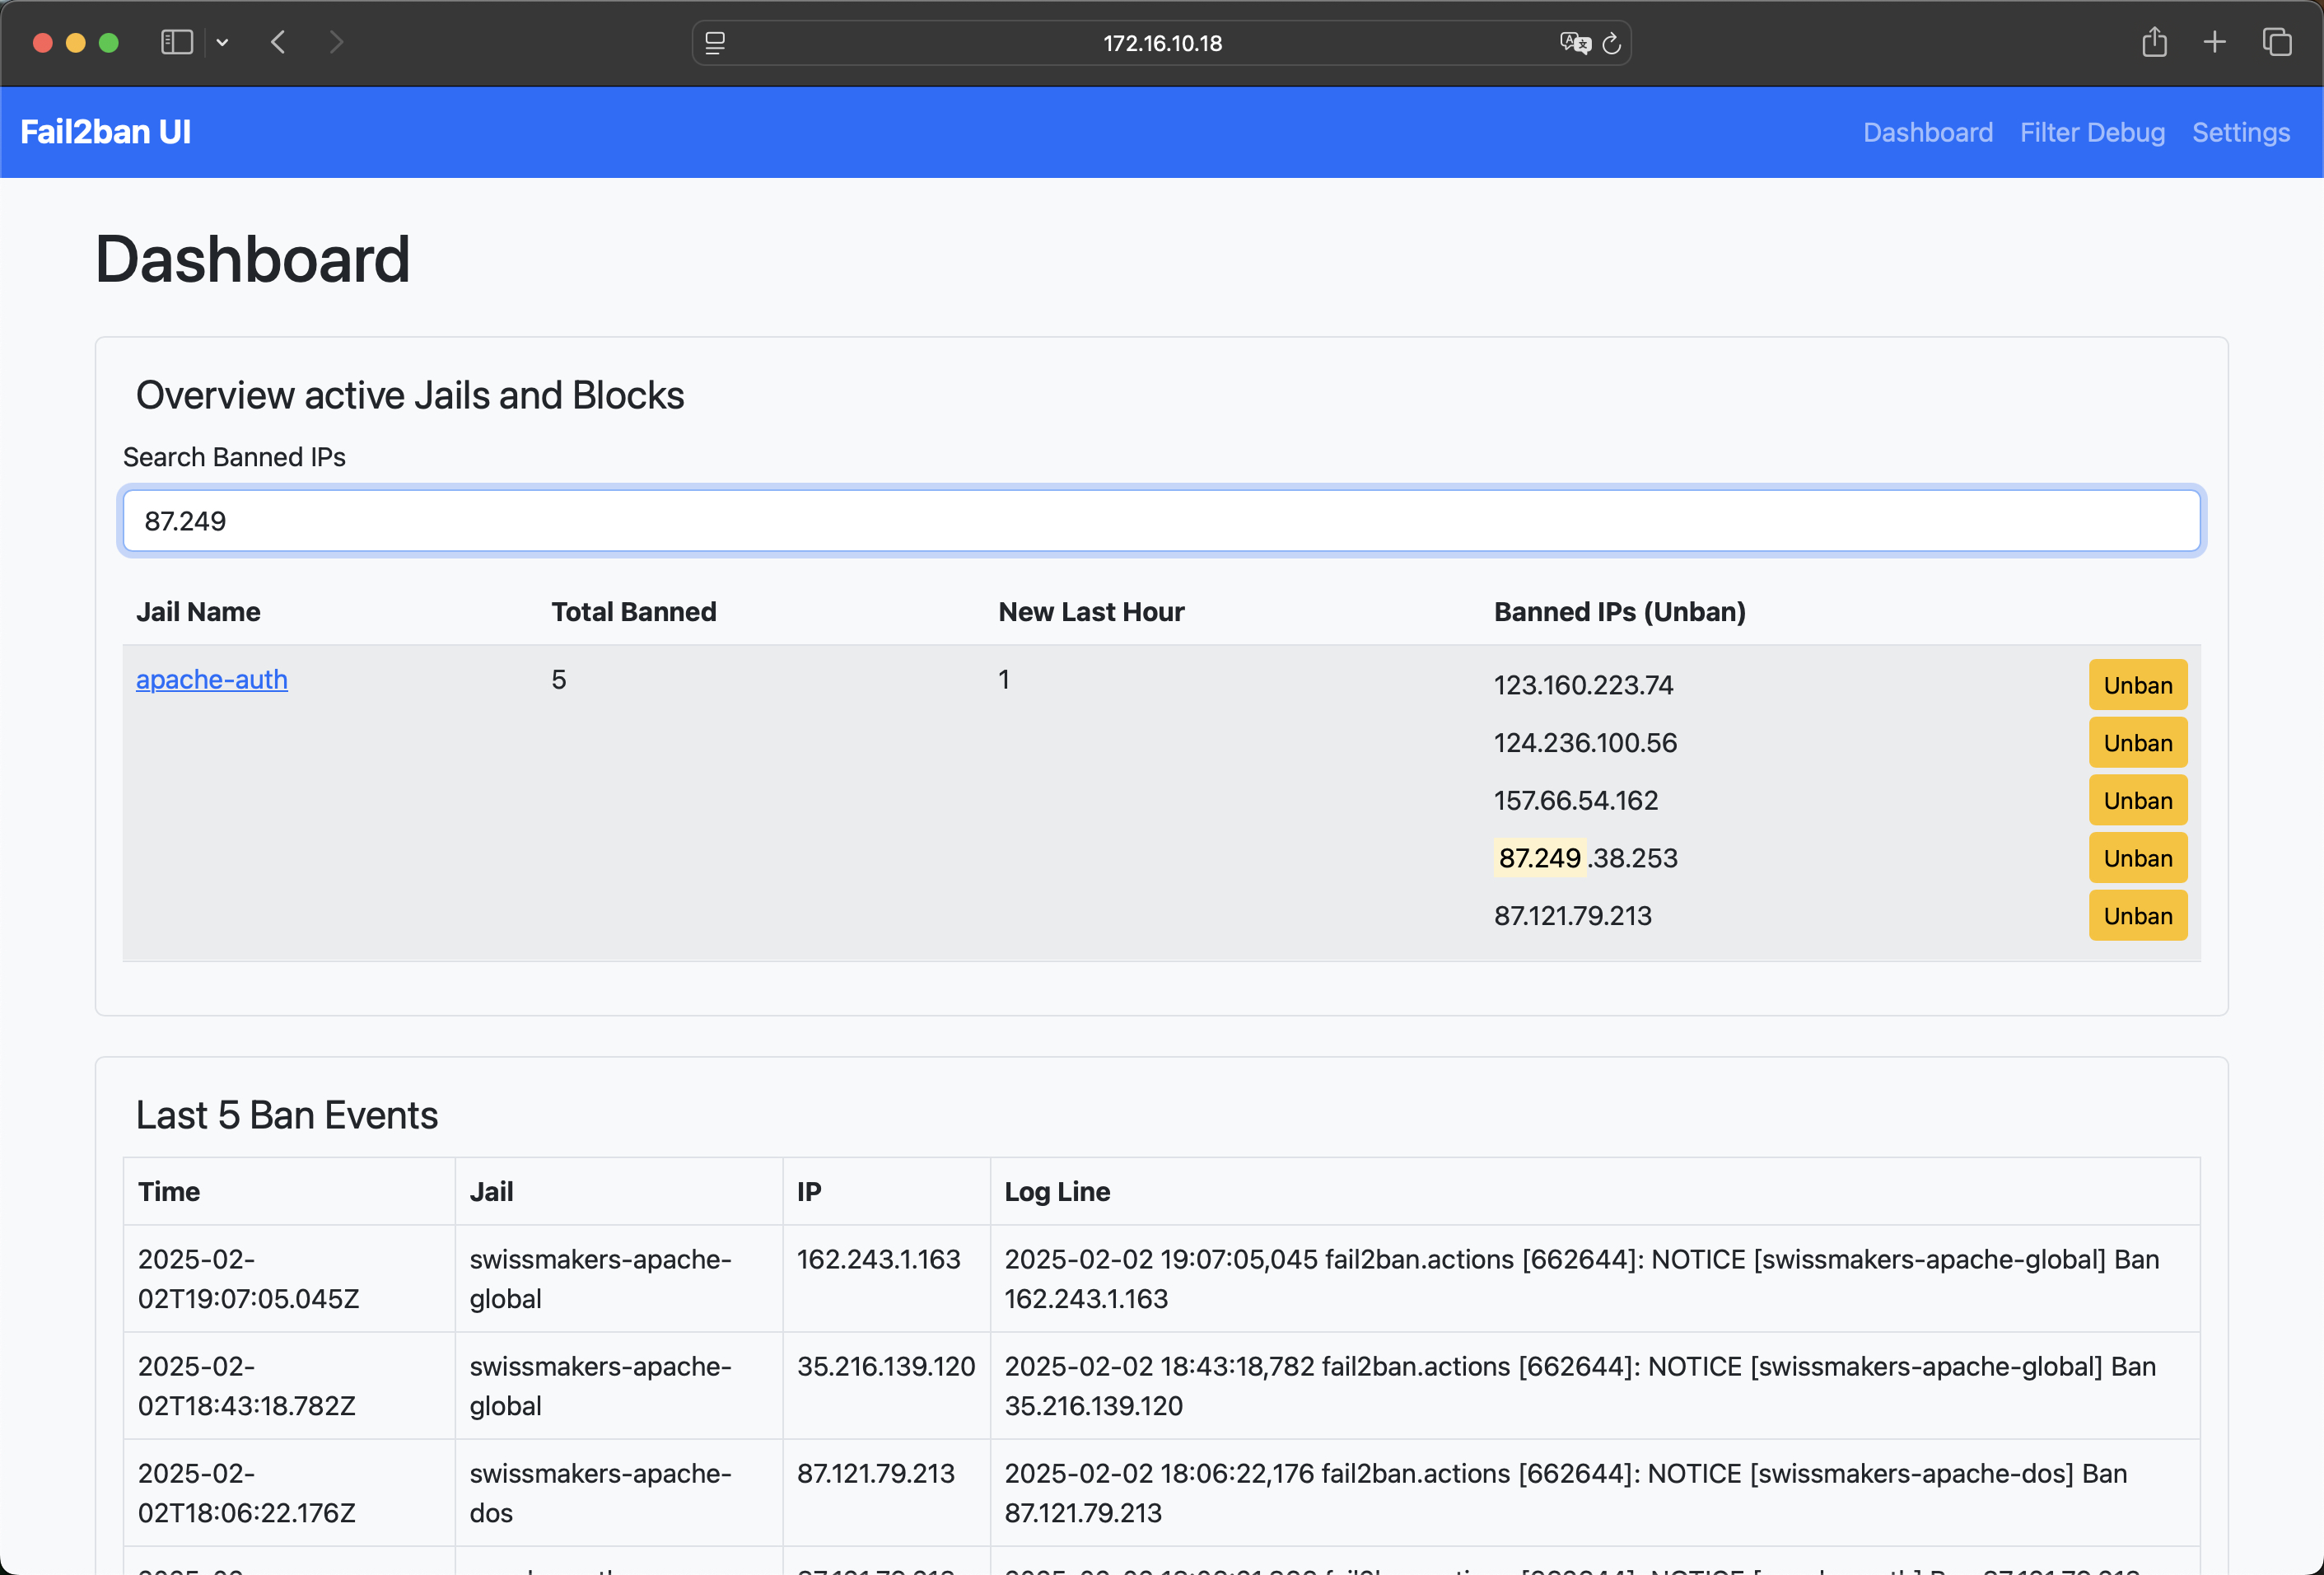The width and height of the screenshot is (2324, 1575).
Task: Open the sidebar options dropdown chevron
Action: click(222, 42)
